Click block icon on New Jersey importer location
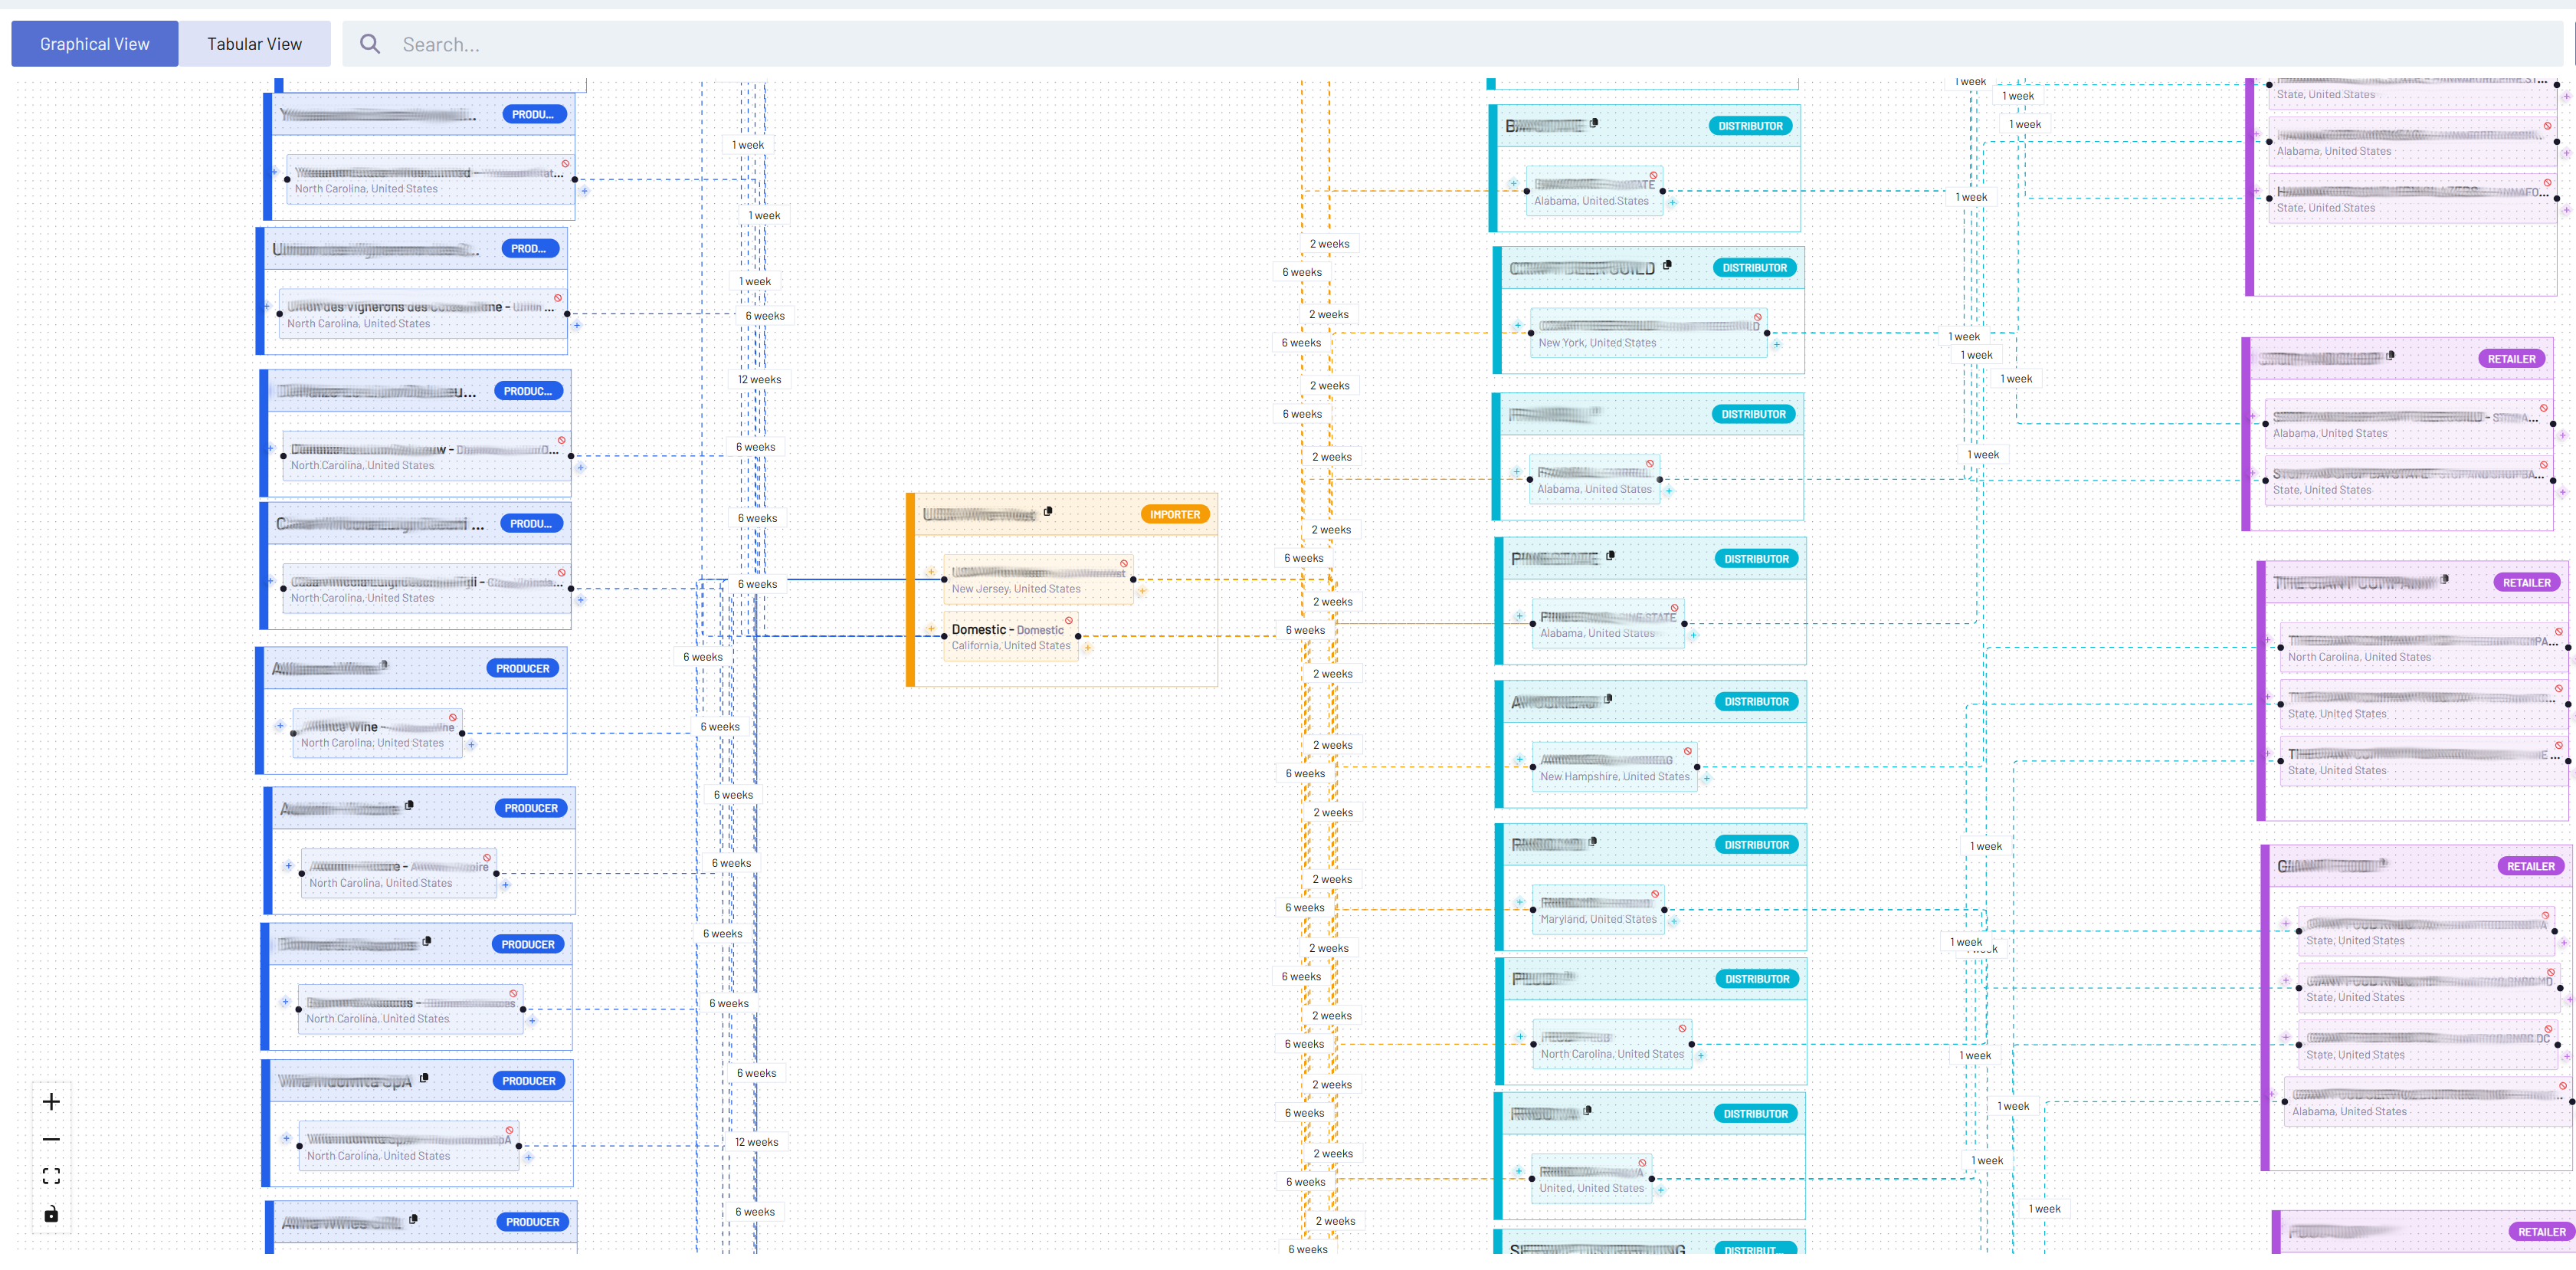This screenshot has width=2576, height=1270. pos(1124,564)
